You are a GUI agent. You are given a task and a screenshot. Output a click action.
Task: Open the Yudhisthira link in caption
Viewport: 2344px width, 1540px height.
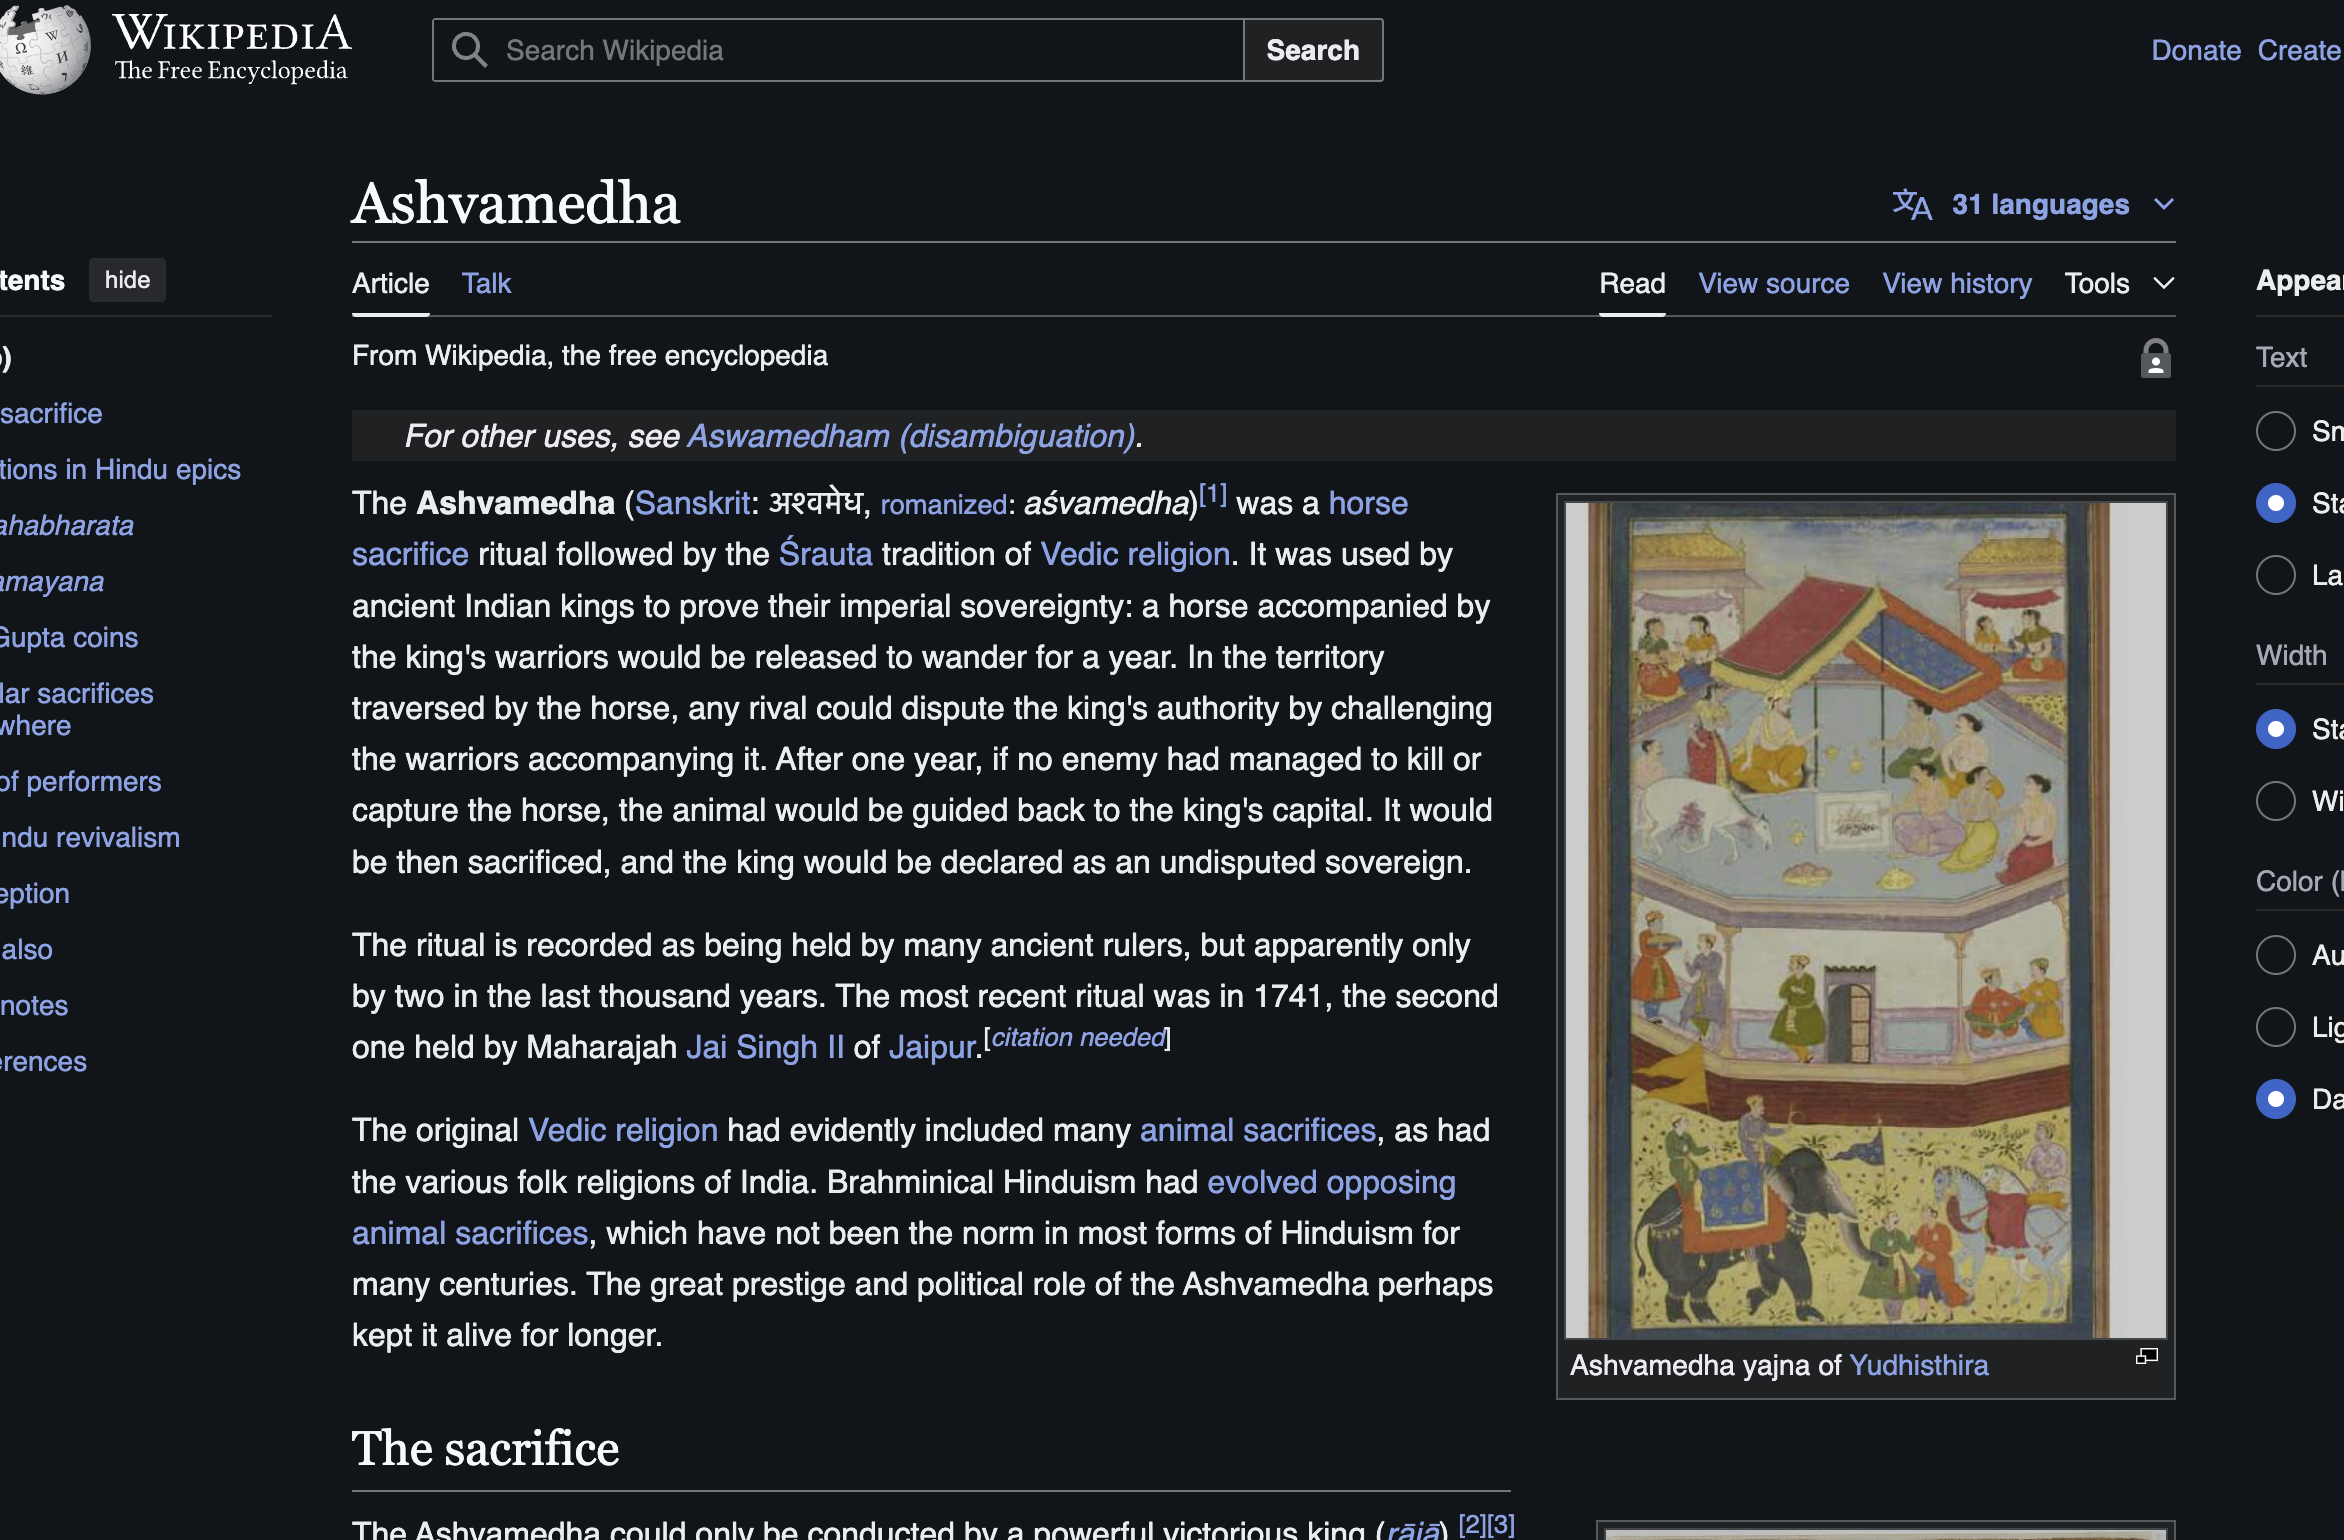[x=1918, y=1366]
